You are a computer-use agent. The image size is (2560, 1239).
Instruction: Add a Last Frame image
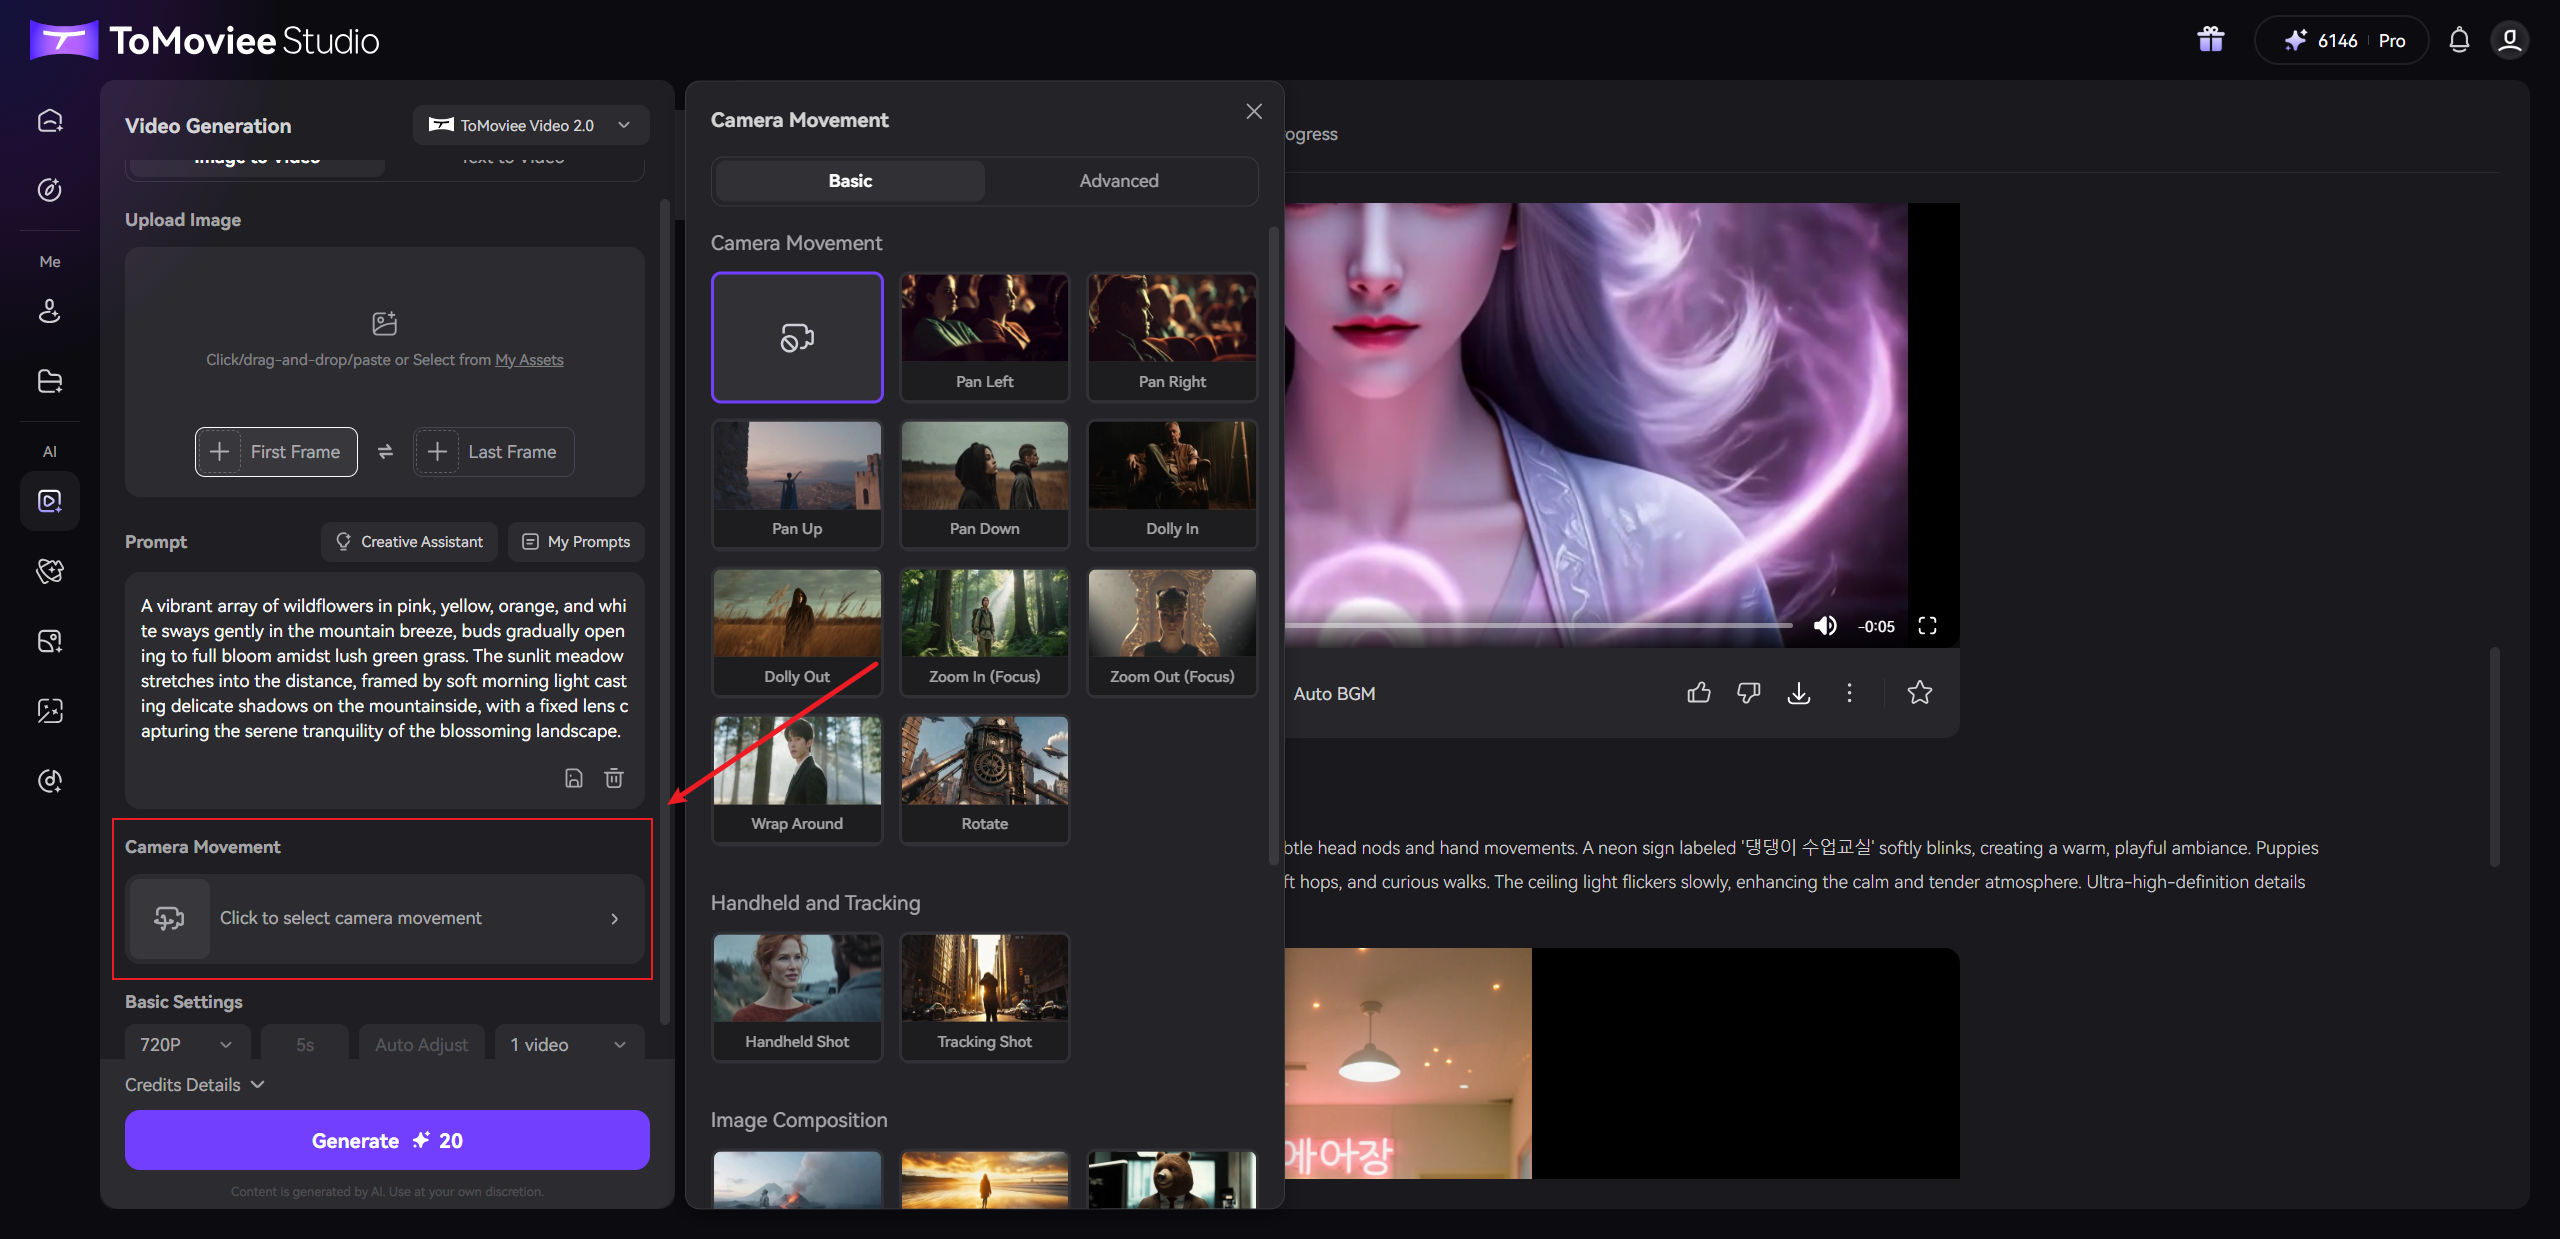[494, 452]
